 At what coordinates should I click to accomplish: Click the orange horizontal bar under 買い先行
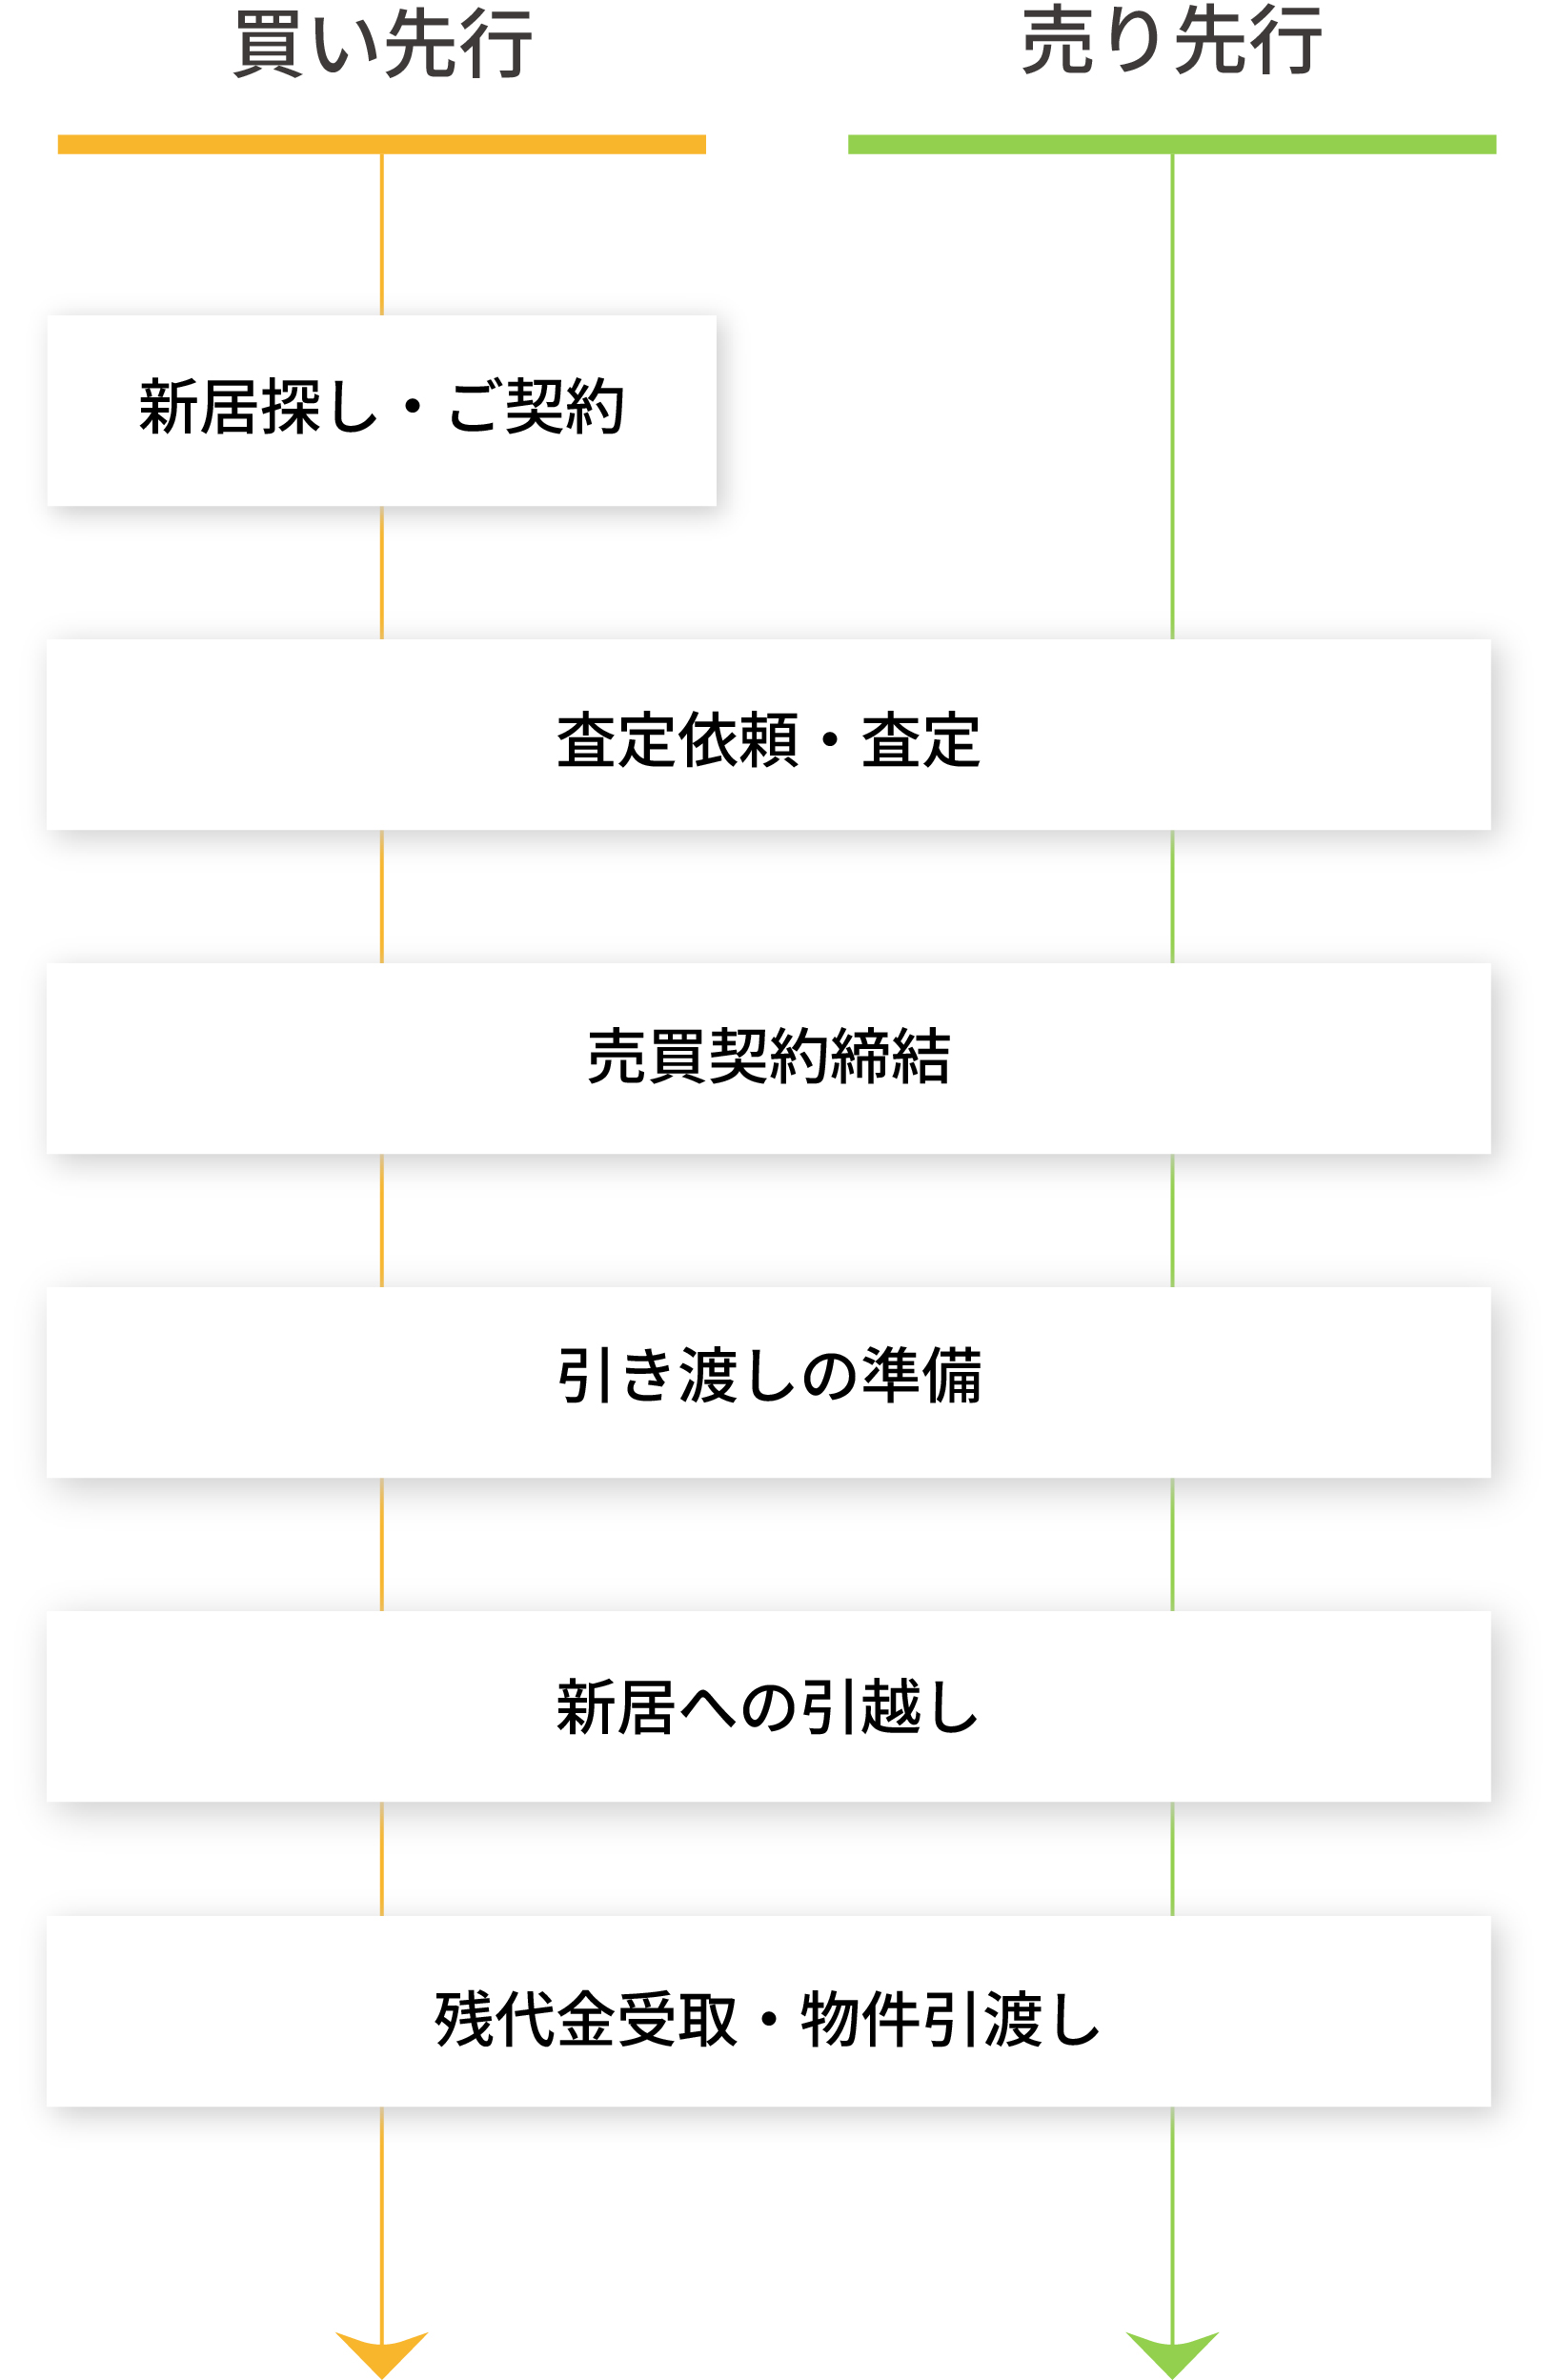tap(382, 145)
